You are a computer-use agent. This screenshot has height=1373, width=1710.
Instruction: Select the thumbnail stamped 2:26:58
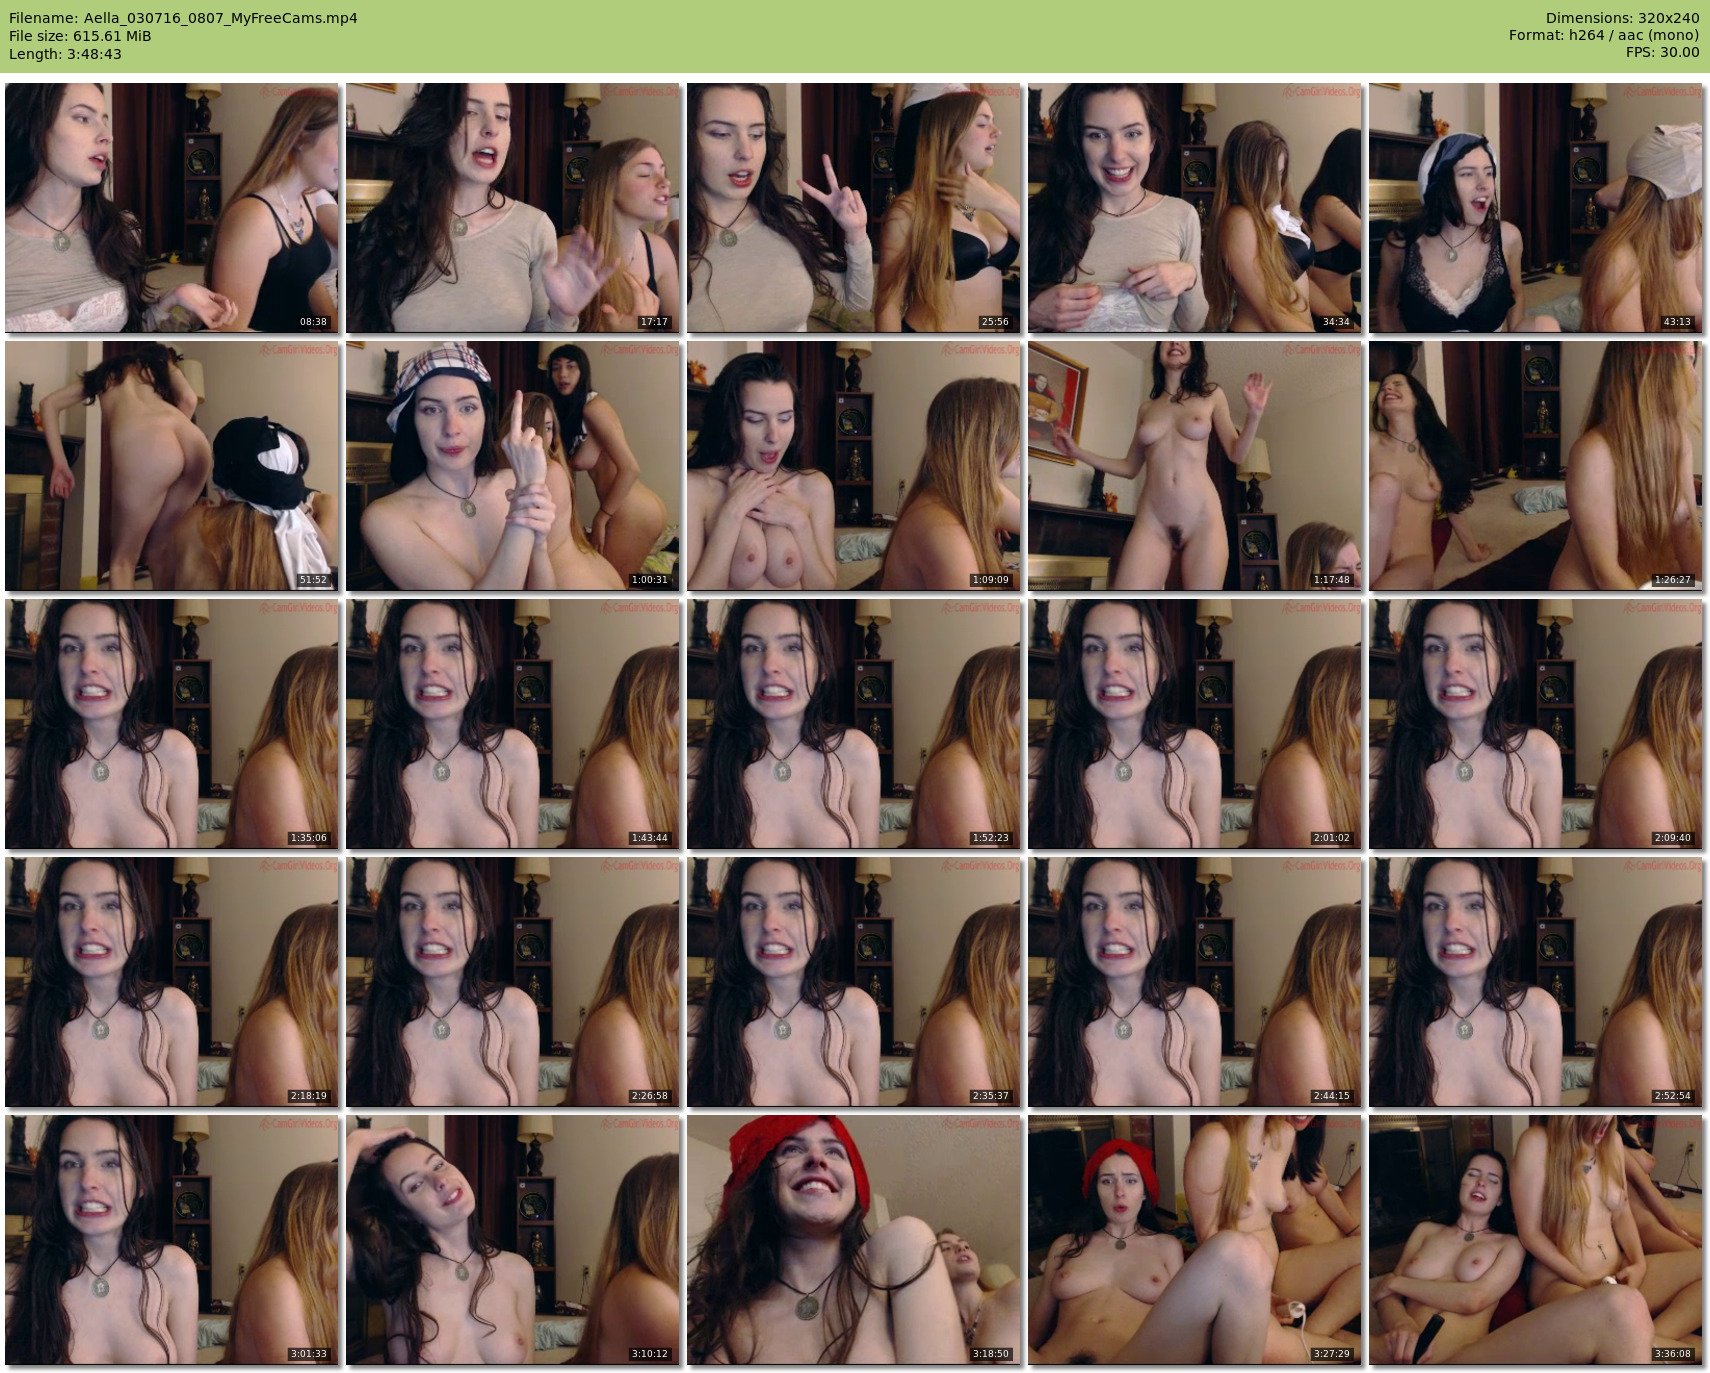point(513,982)
